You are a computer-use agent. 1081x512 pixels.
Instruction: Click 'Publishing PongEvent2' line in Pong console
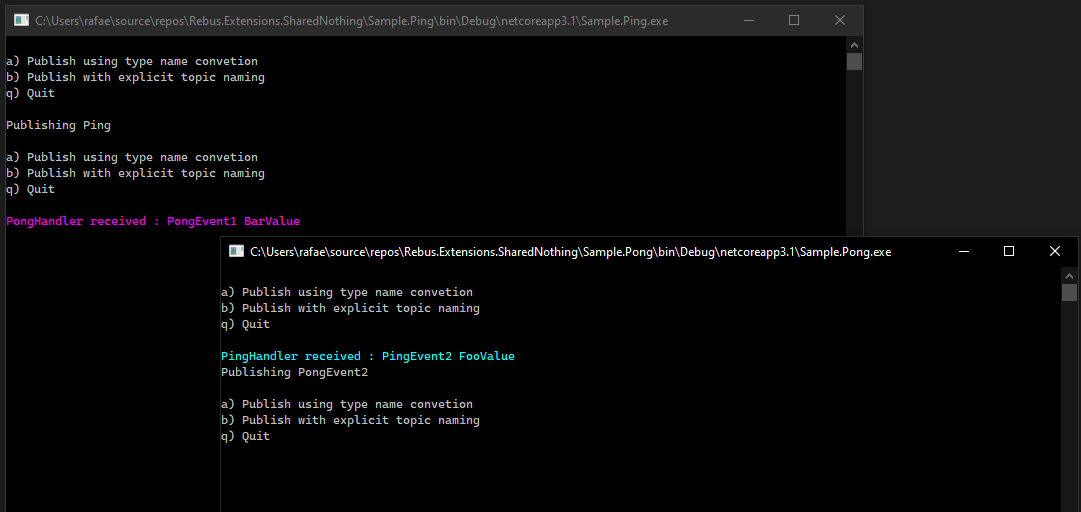pyautogui.click(x=294, y=373)
